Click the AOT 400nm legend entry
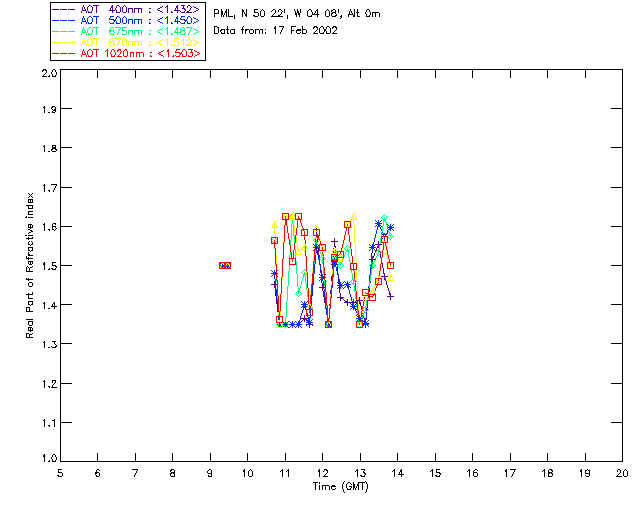The width and height of the screenshot is (640, 512). (126, 9)
